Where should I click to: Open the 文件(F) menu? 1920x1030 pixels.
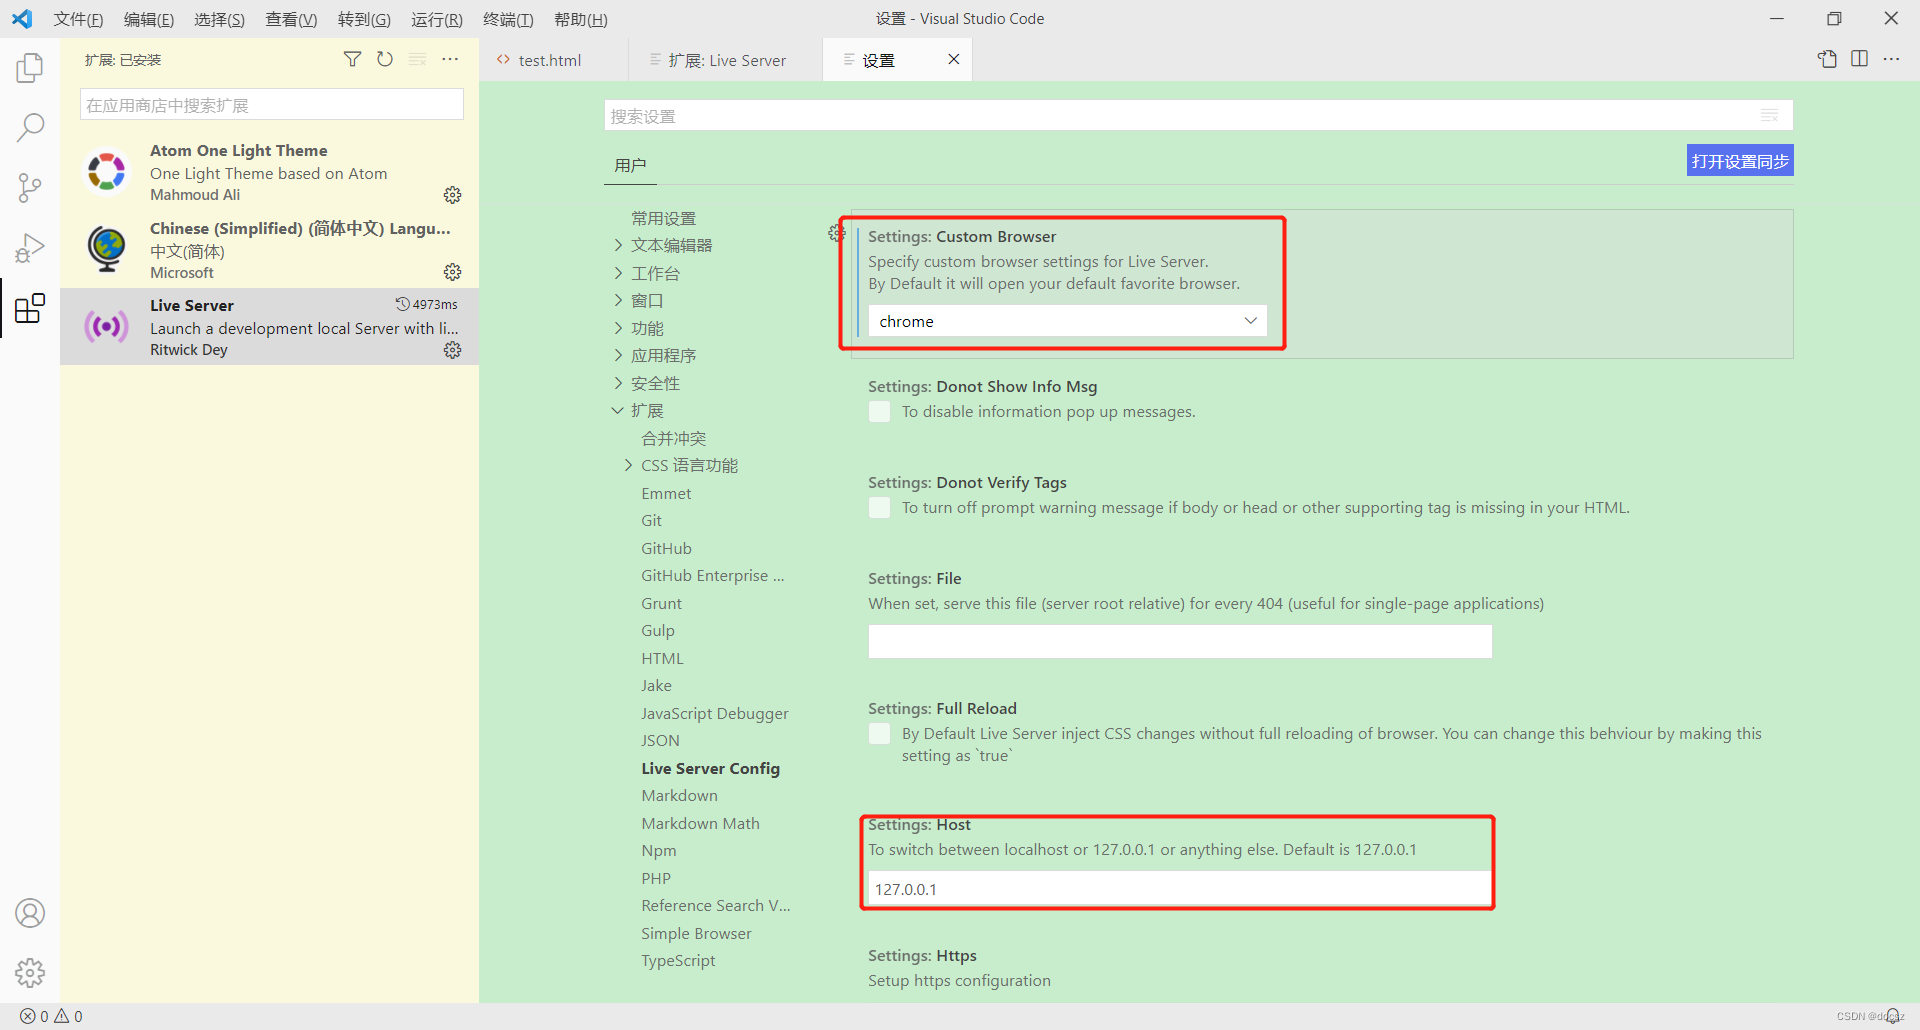(78, 19)
